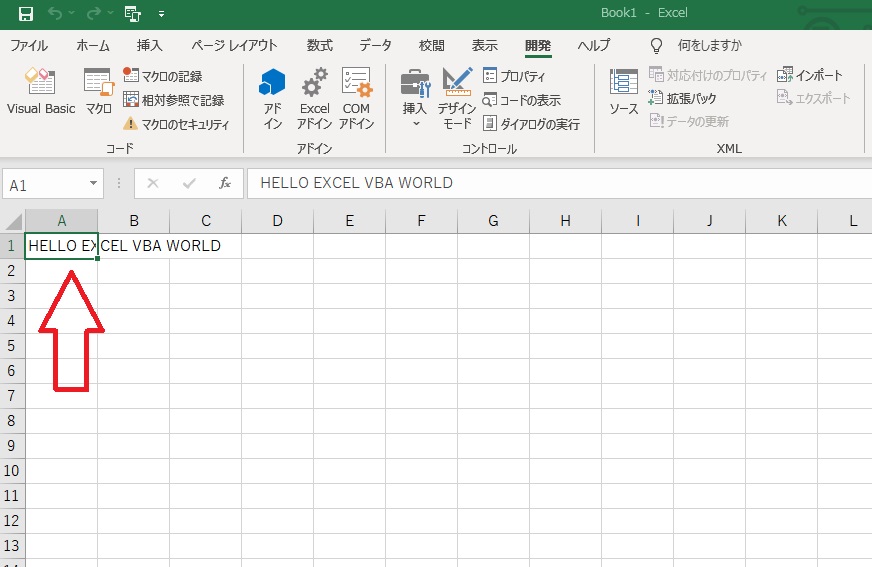Switch to the ページ レイアウト tab

point(234,45)
